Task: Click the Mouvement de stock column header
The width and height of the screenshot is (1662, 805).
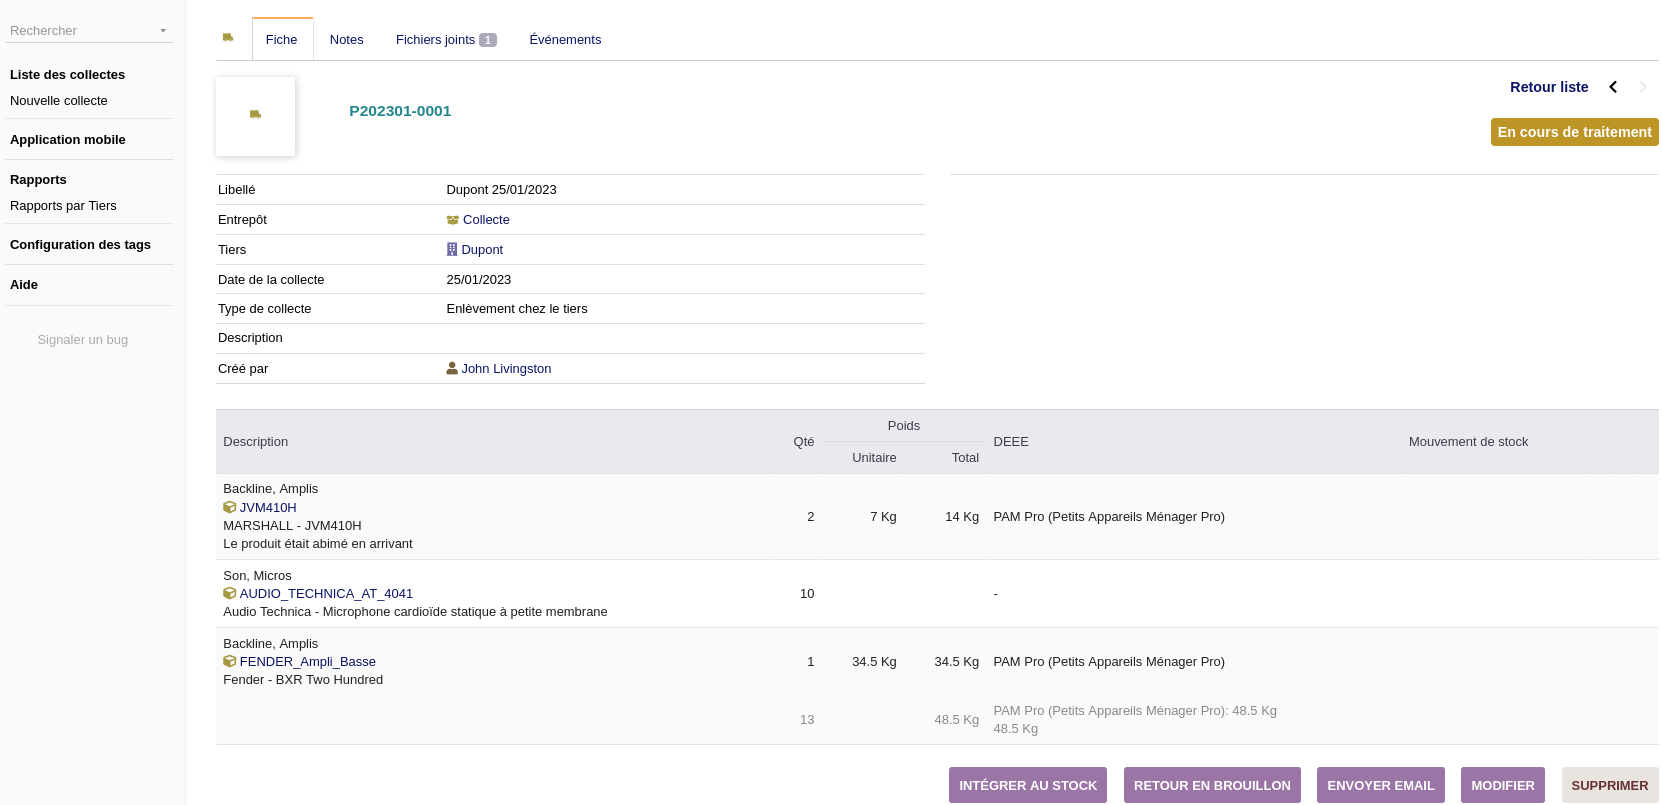Action: (x=1468, y=442)
